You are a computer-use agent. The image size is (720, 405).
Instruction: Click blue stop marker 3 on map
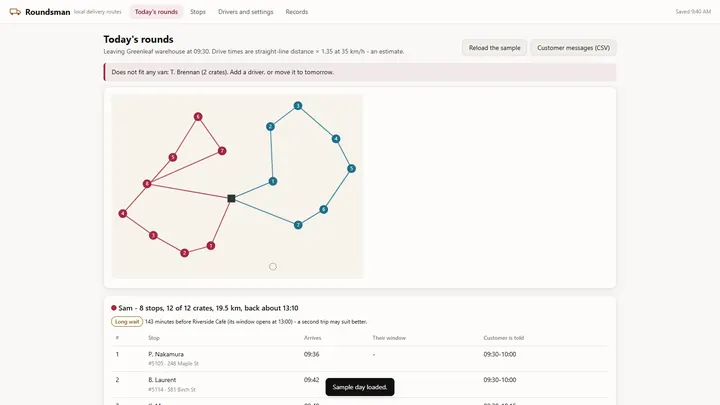298,106
